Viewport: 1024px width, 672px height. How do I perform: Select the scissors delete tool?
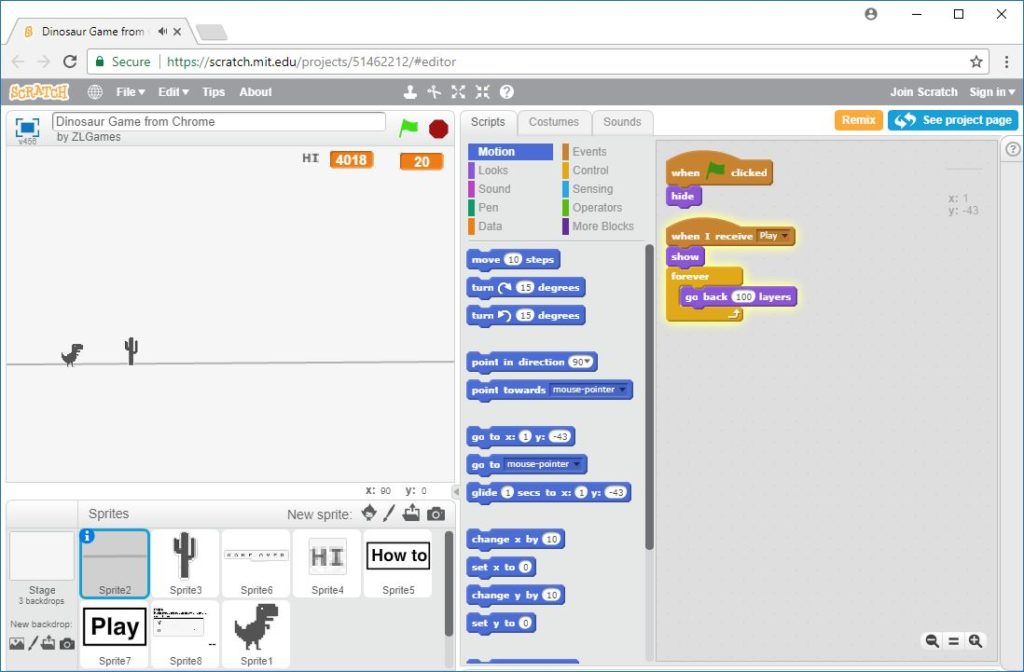(434, 91)
